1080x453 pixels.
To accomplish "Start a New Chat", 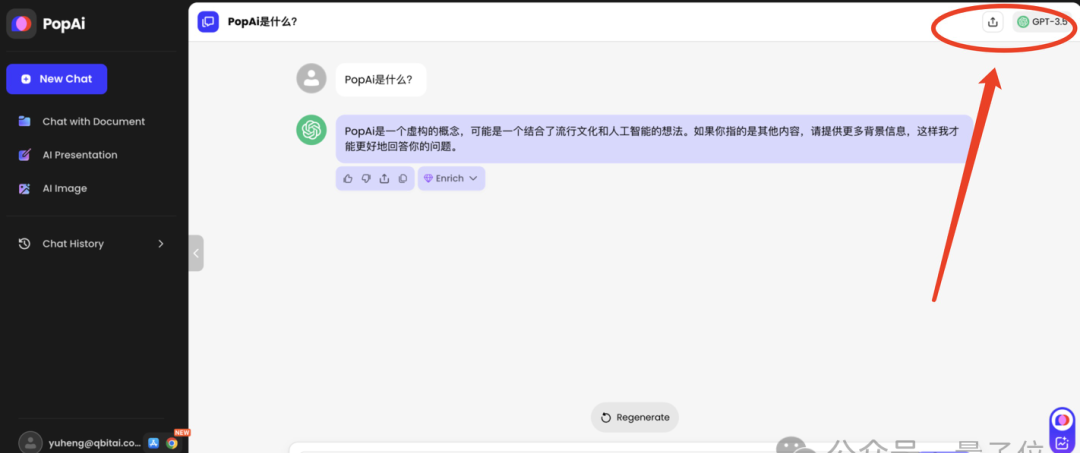I will tap(56, 79).
